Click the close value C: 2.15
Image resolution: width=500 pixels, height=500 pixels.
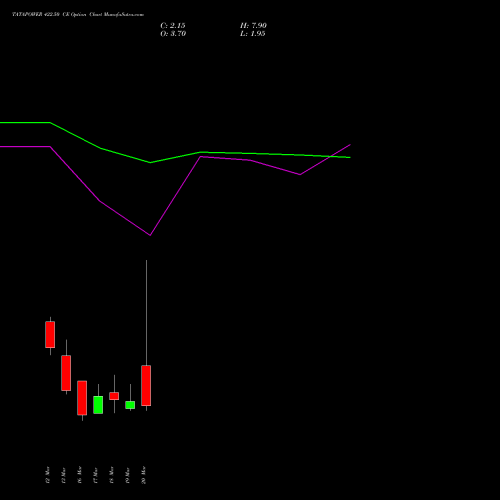(173, 26)
